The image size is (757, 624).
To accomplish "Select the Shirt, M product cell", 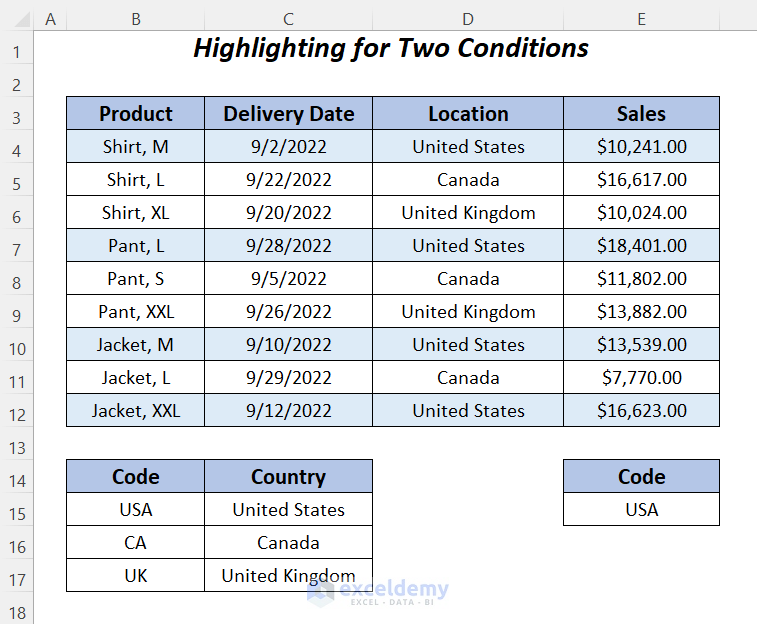I will coord(136,147).
